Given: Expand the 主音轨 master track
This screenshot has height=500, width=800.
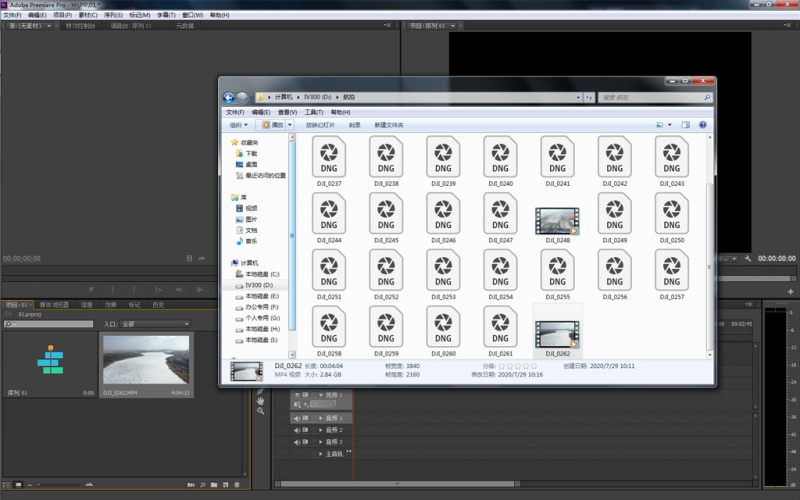Looking at the screenshot, I should (x=321, y=454).
